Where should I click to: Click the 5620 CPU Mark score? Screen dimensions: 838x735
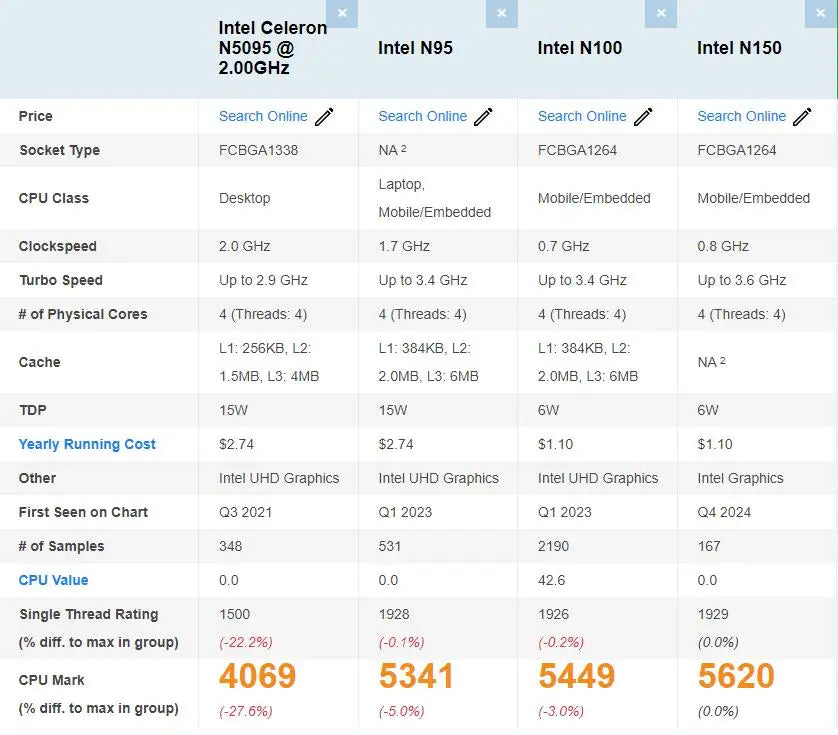[x=736, y=677]
